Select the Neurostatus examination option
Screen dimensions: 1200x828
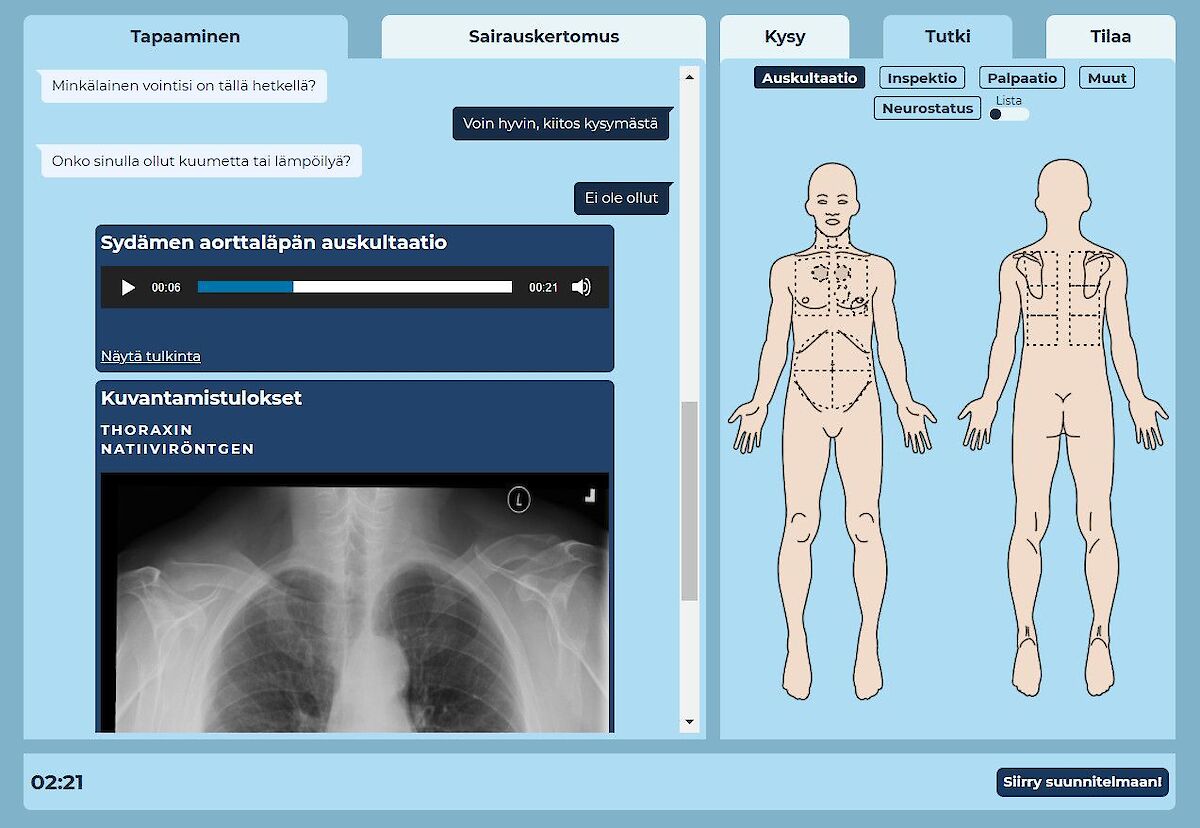point(927,108)
